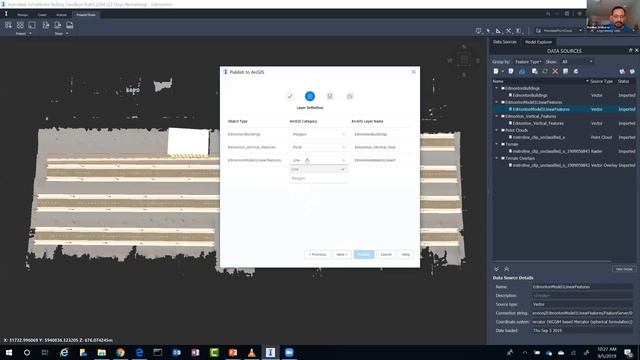Viewport: 640px width, 360px height.
Task: Open Help from the Publish dialog
Action: (406, 254)
